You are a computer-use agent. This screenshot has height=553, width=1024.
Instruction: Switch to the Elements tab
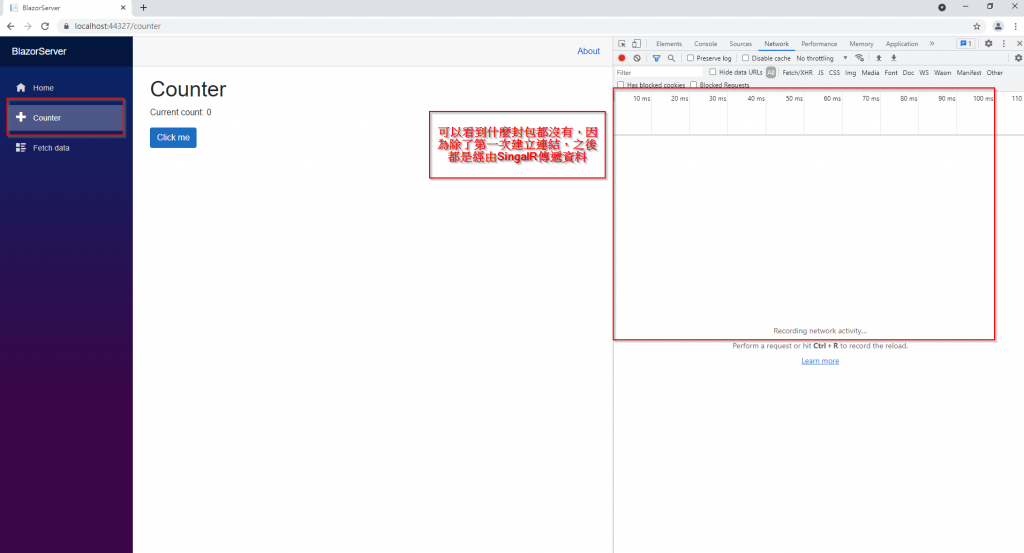tap(669, 44)
